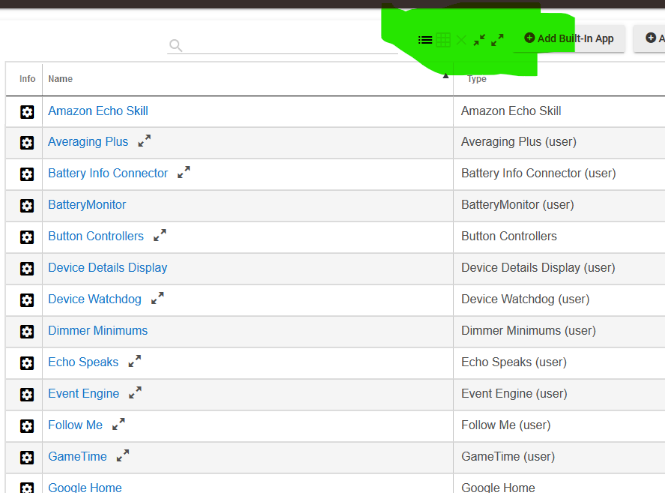Expand Averaging Plus child apps
665x493 pixels.
click(144, 141)
